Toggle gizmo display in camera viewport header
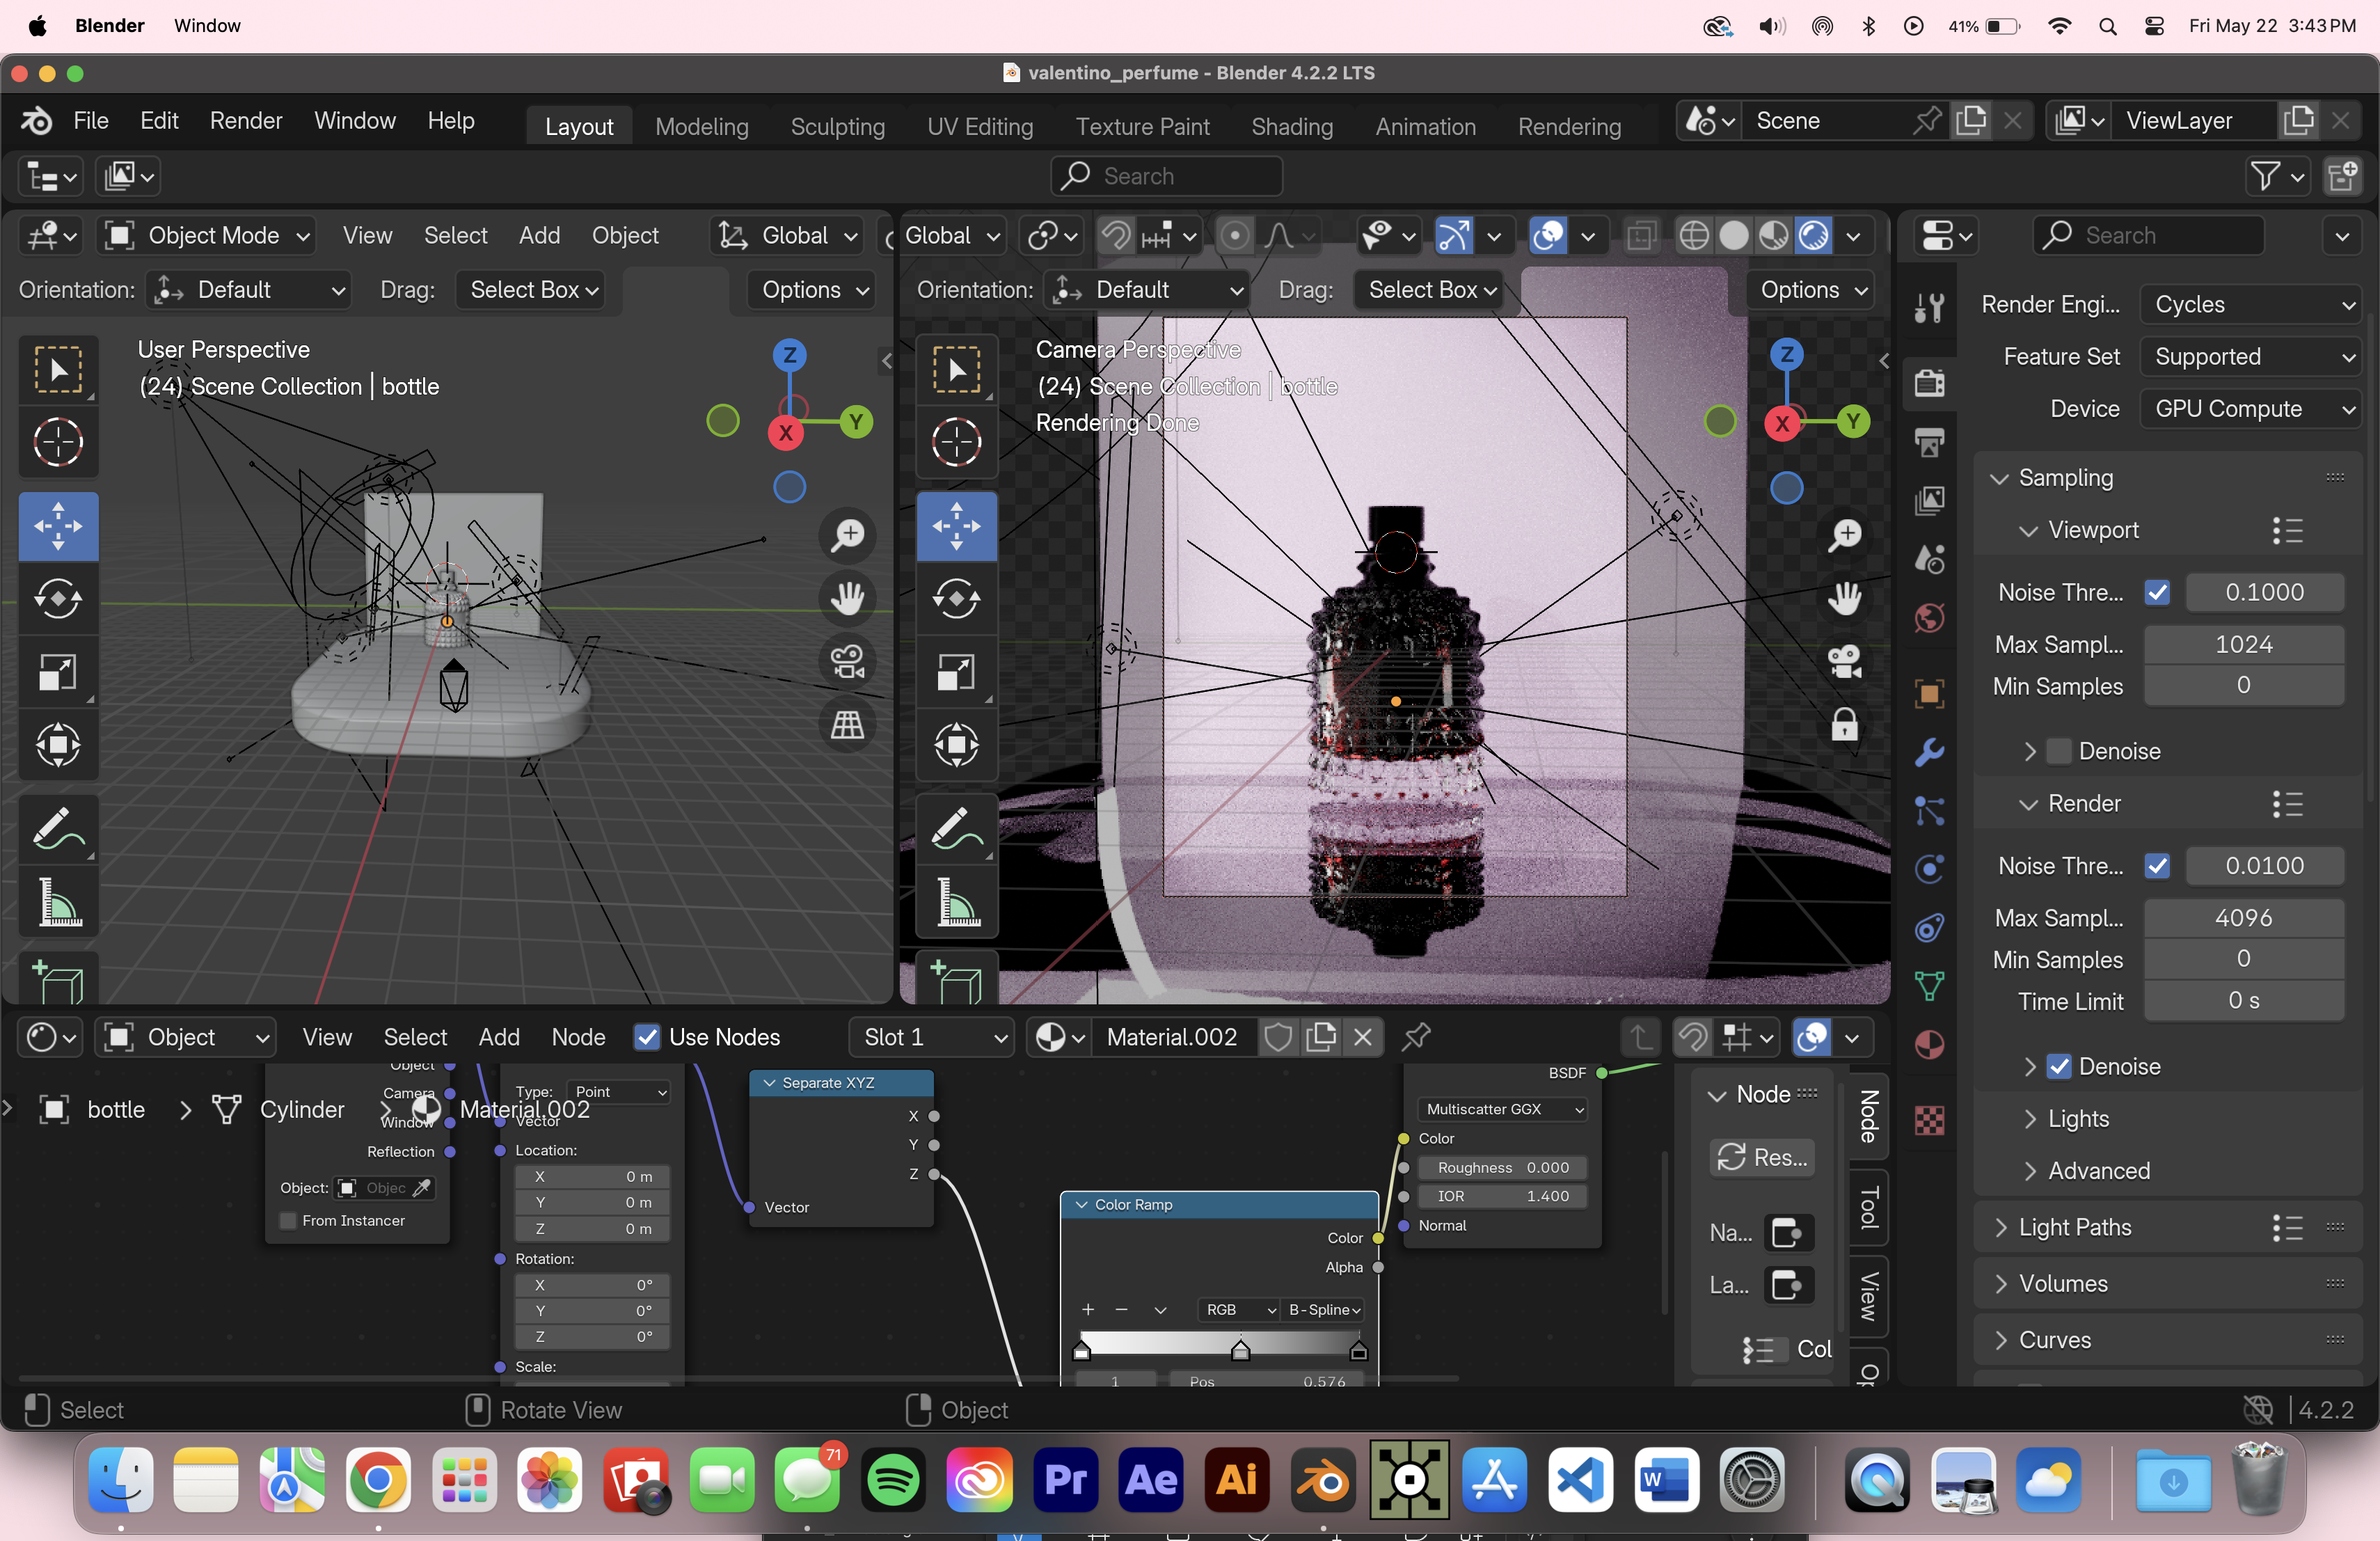 click(x=1454, y=236)
